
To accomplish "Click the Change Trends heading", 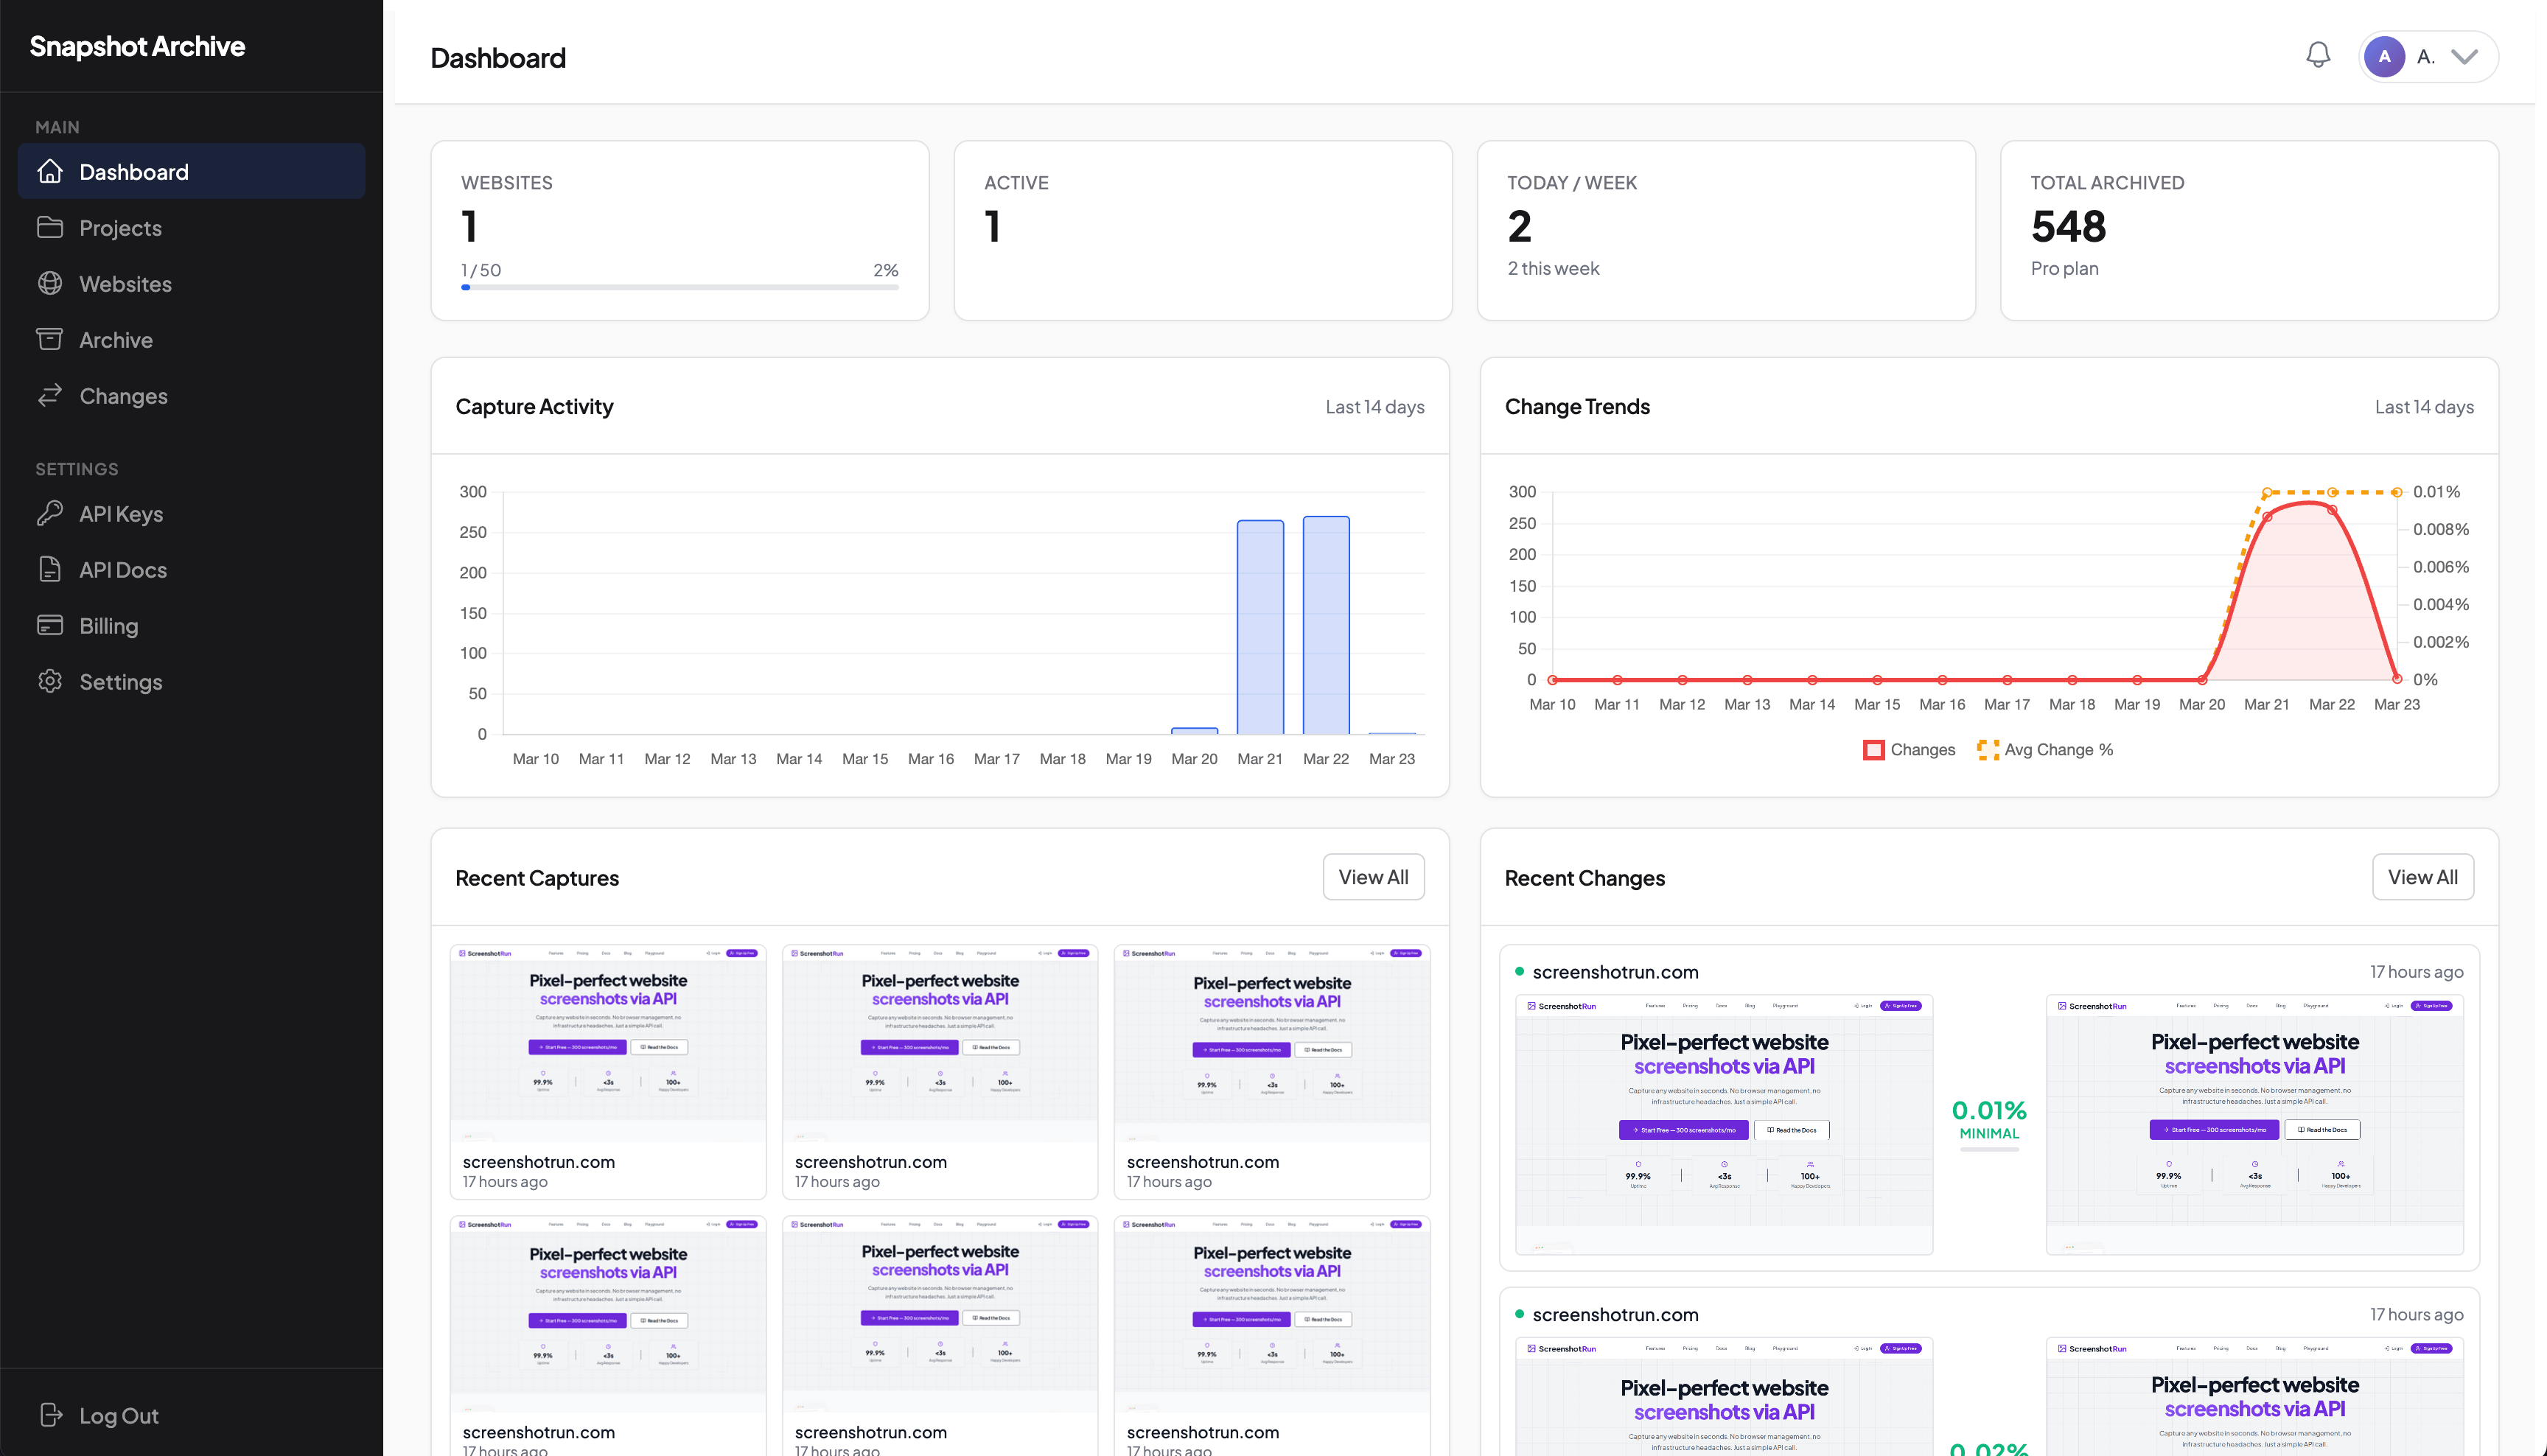I will click(x=1577, y=406).
